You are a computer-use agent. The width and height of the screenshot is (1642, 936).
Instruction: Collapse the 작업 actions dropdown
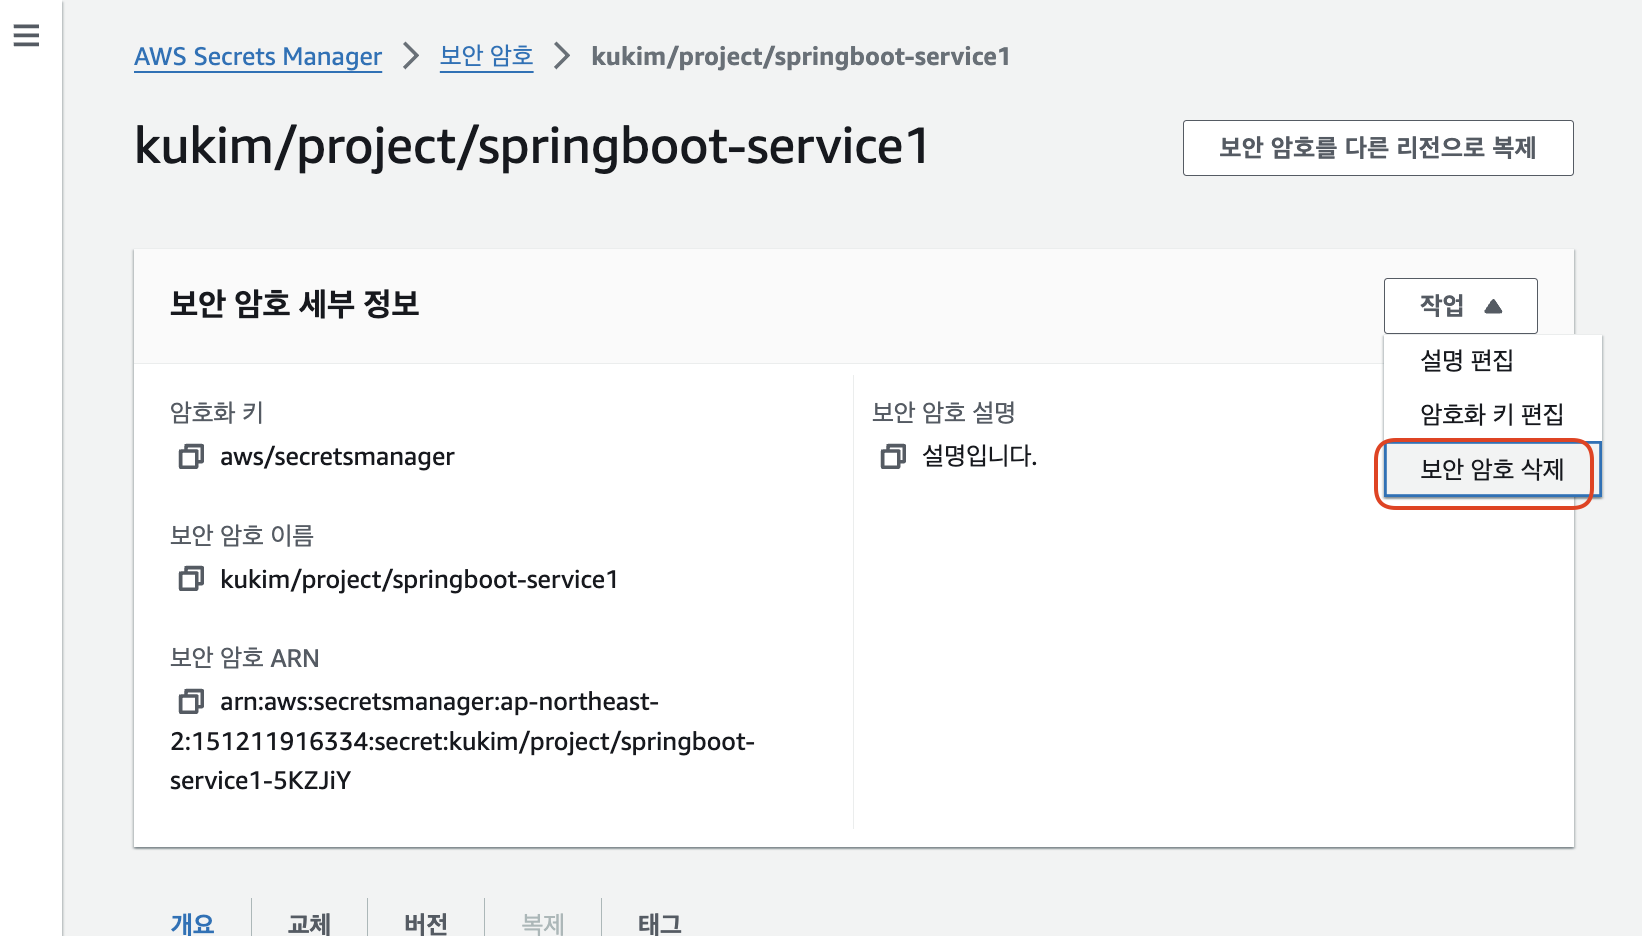pyautogui.click(x=1460, y=306)
